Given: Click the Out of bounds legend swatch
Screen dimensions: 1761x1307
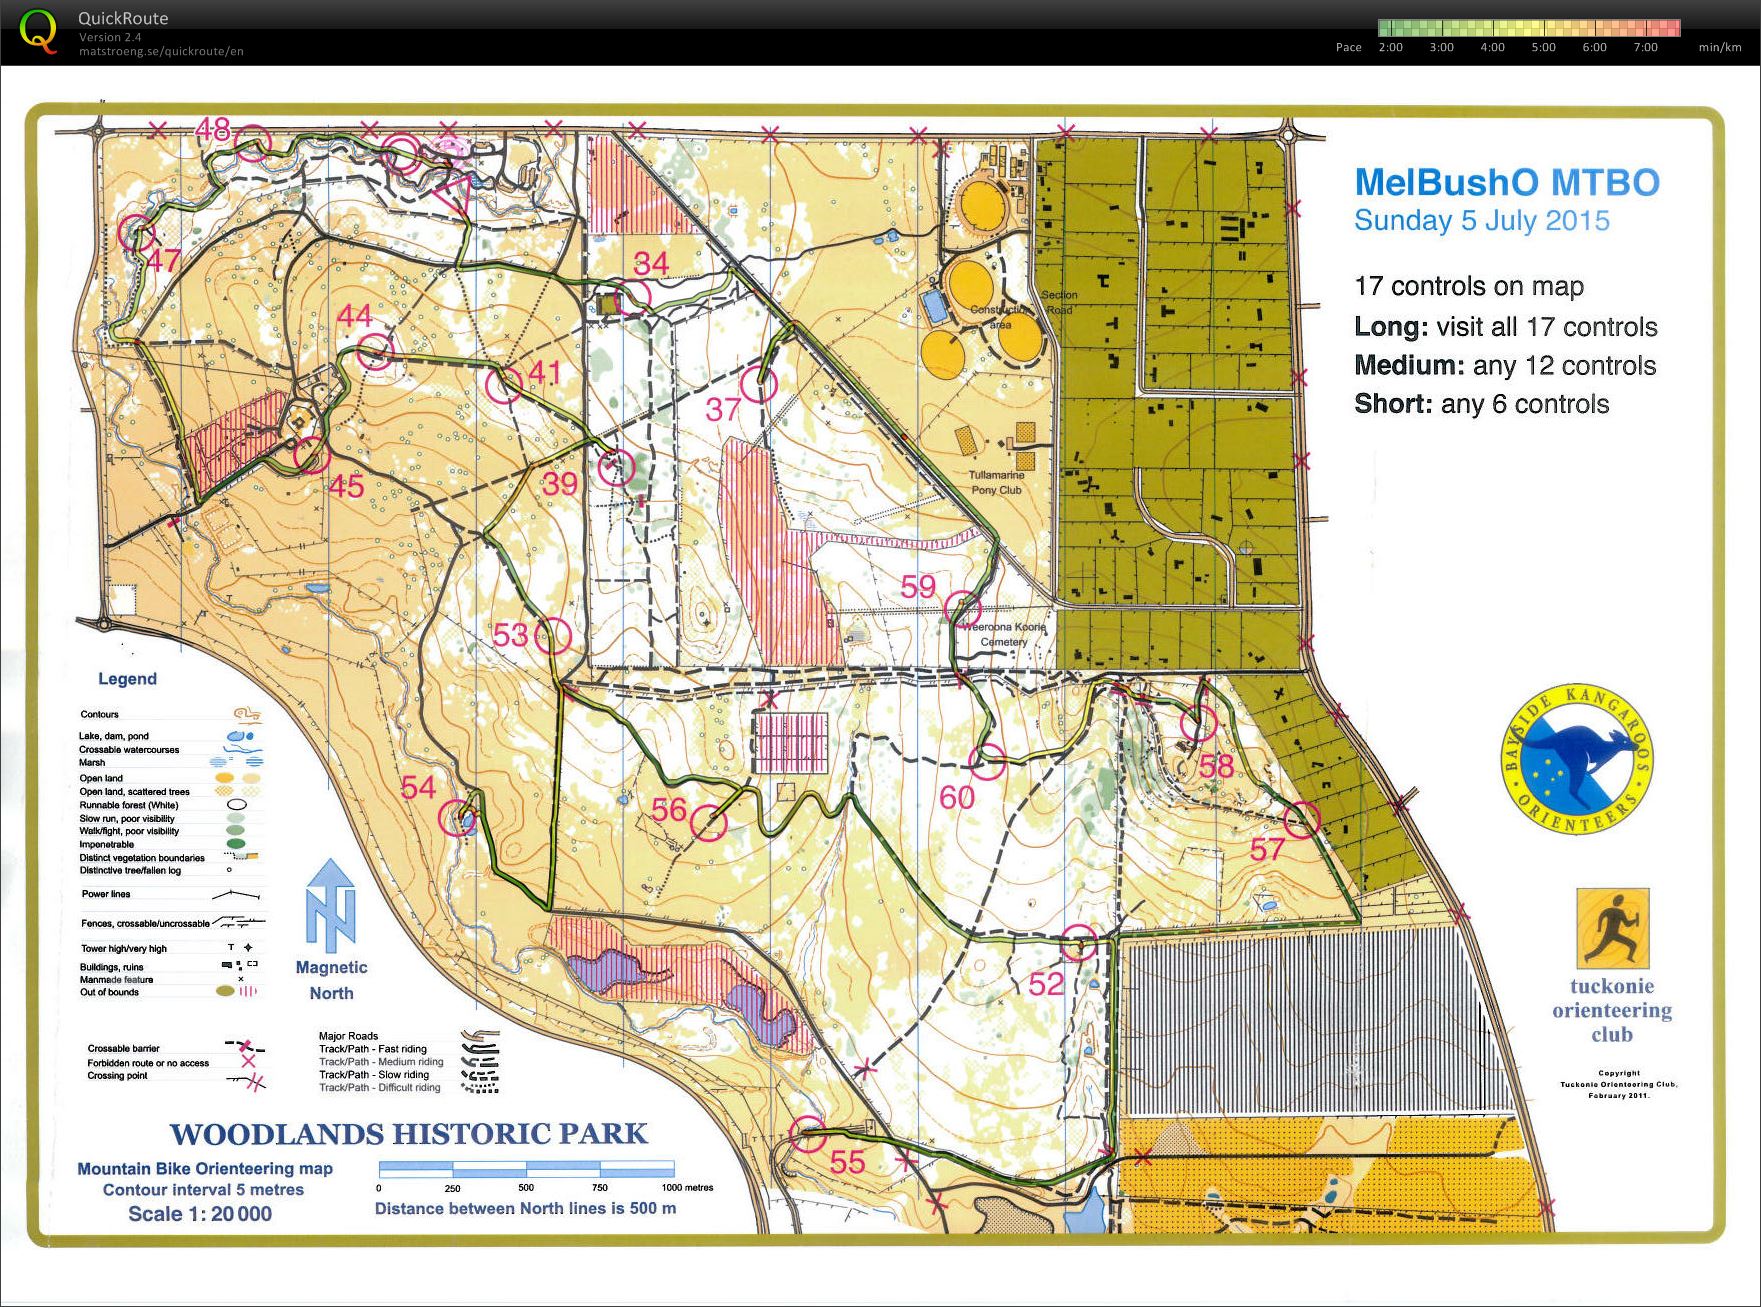Looking at the screenshot, I should (227, 992).
